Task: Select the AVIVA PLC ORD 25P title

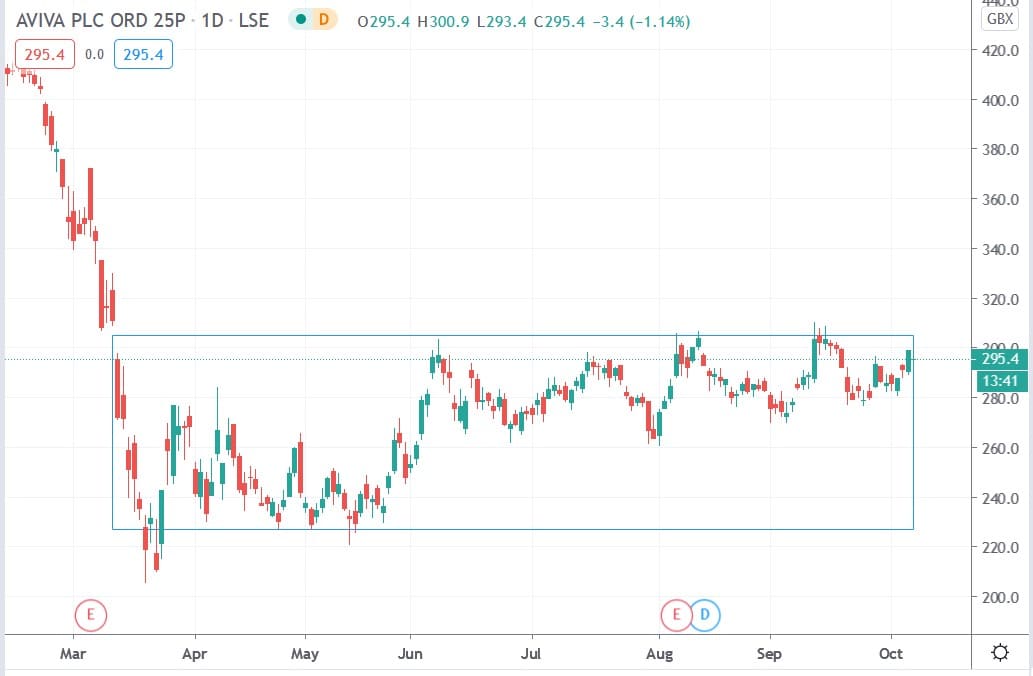Action: (100, 21)
